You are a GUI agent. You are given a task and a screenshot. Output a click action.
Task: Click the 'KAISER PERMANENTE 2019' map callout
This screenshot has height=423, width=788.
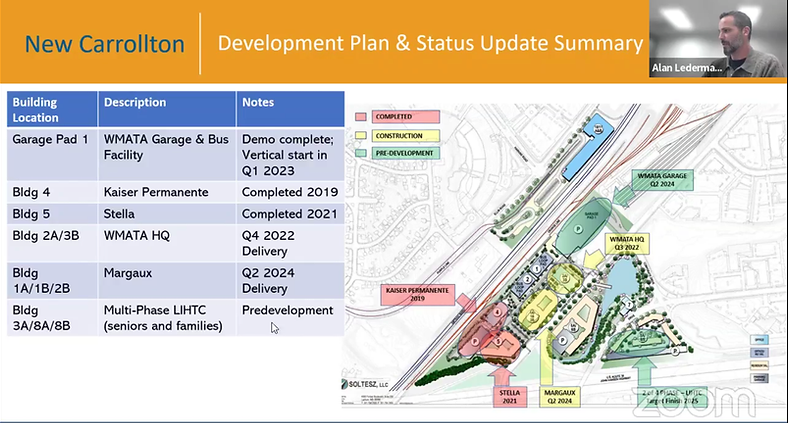click(417, 294)
